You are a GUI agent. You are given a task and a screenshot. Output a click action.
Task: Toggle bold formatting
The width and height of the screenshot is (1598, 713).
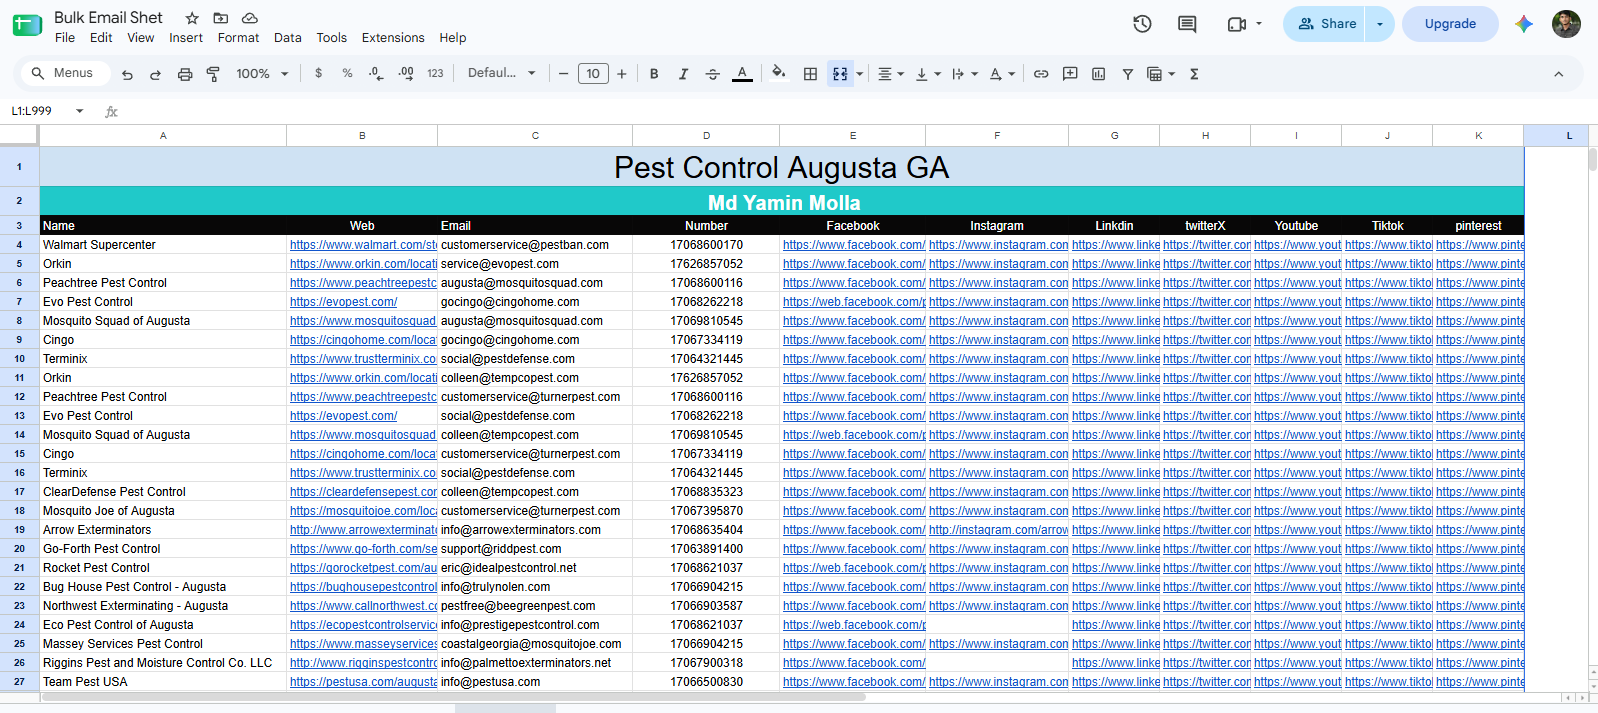[654, 74]
